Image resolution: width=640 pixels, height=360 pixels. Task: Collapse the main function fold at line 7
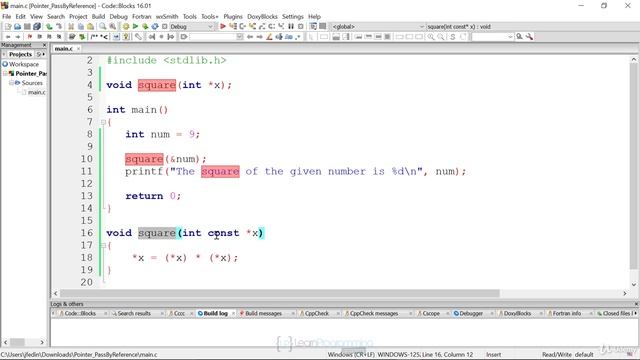(103, 122)
